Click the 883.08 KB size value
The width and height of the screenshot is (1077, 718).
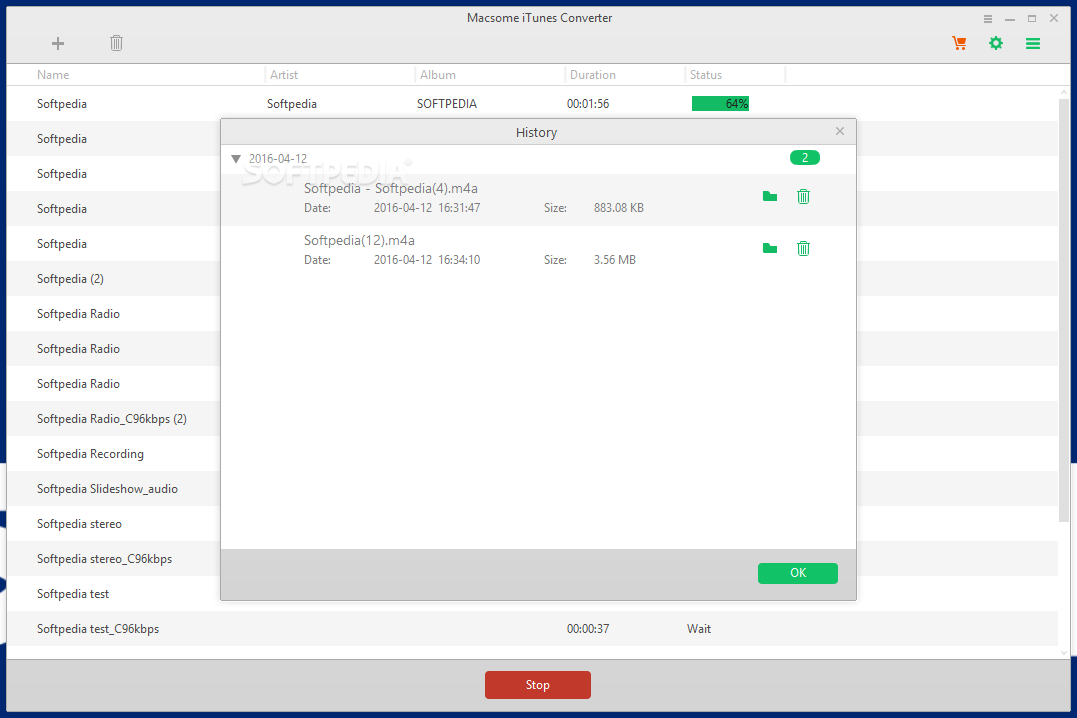(619, 208)
